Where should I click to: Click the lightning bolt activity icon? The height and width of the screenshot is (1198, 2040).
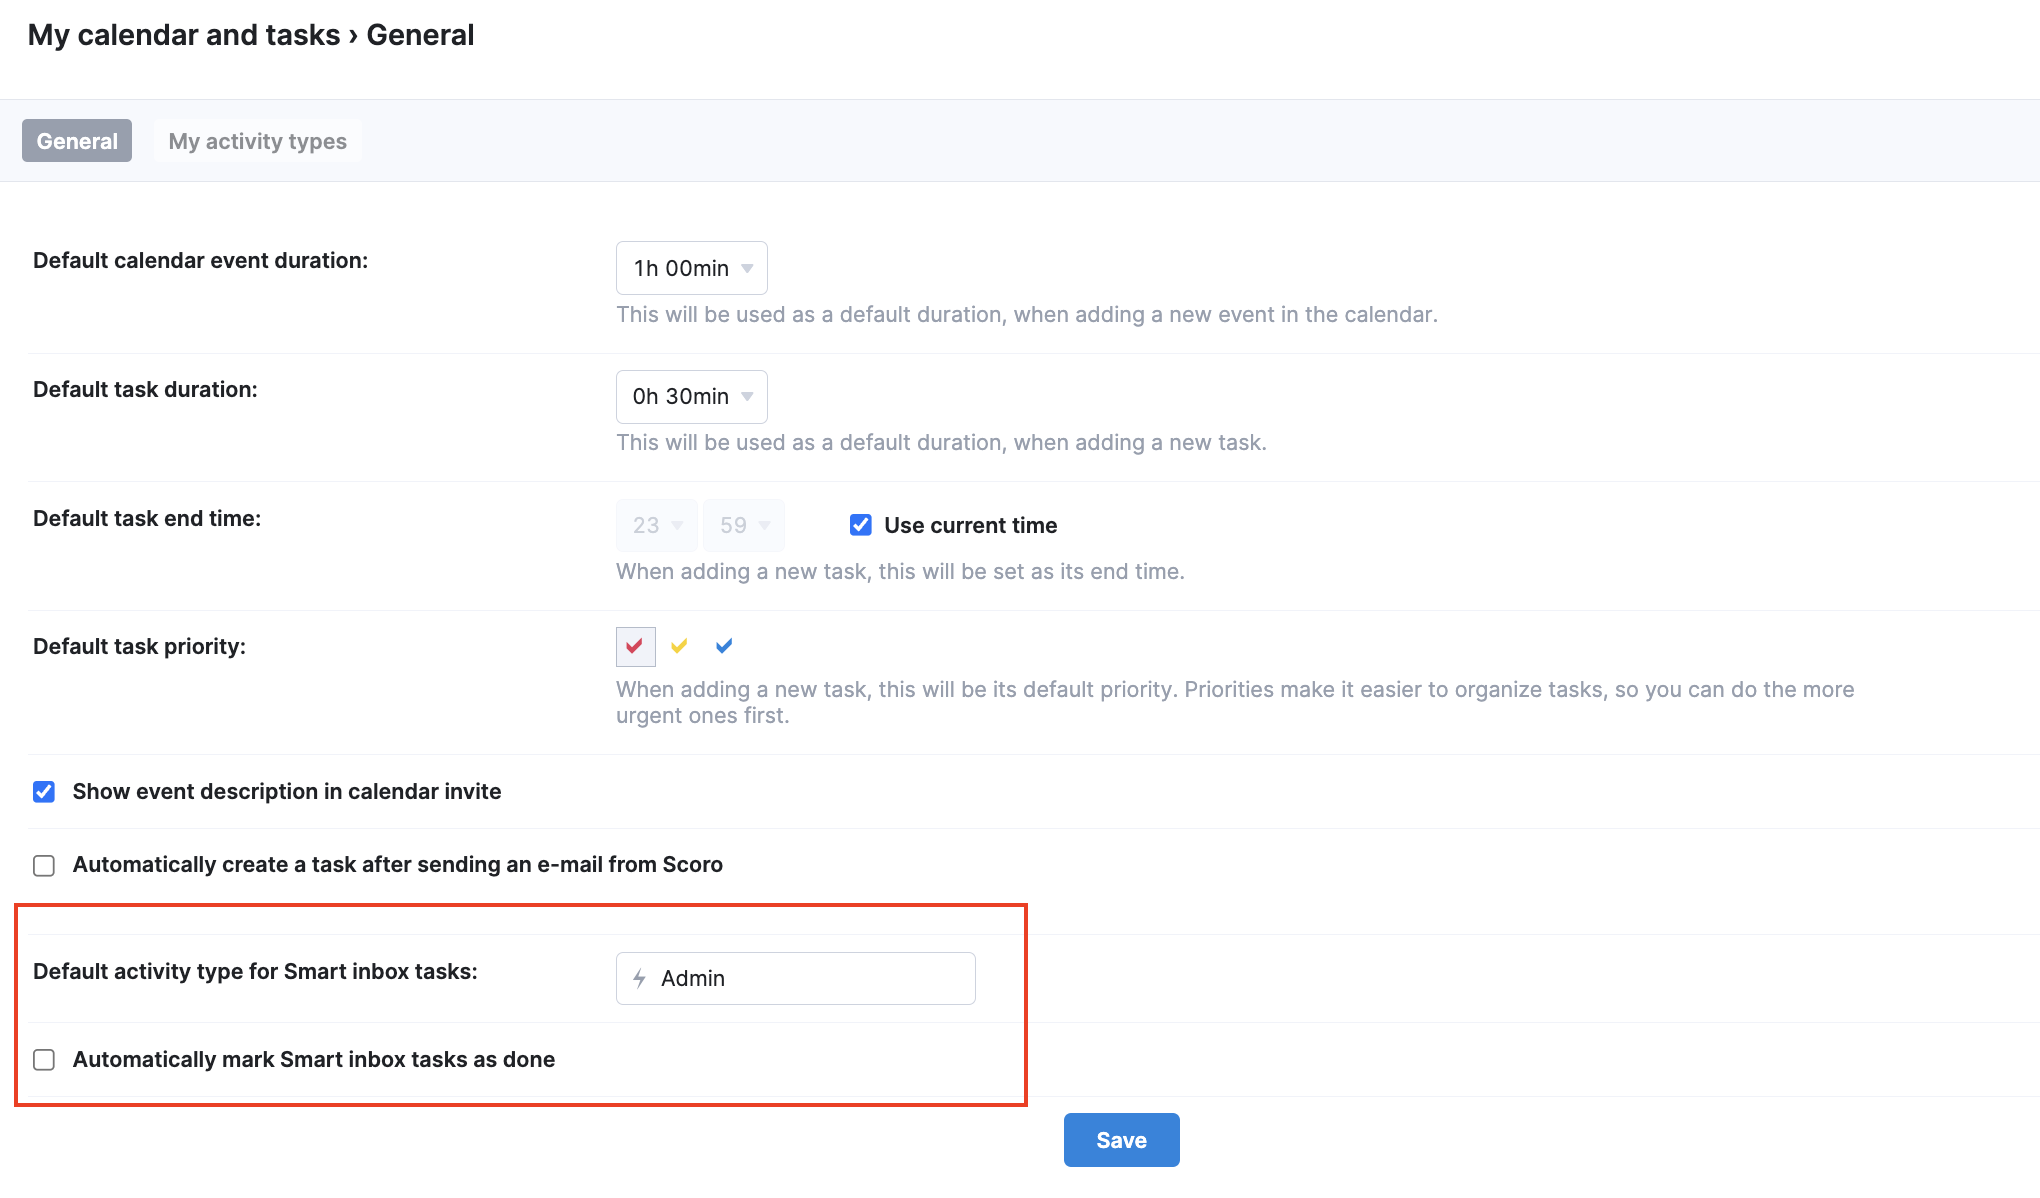tap(639, 978)
